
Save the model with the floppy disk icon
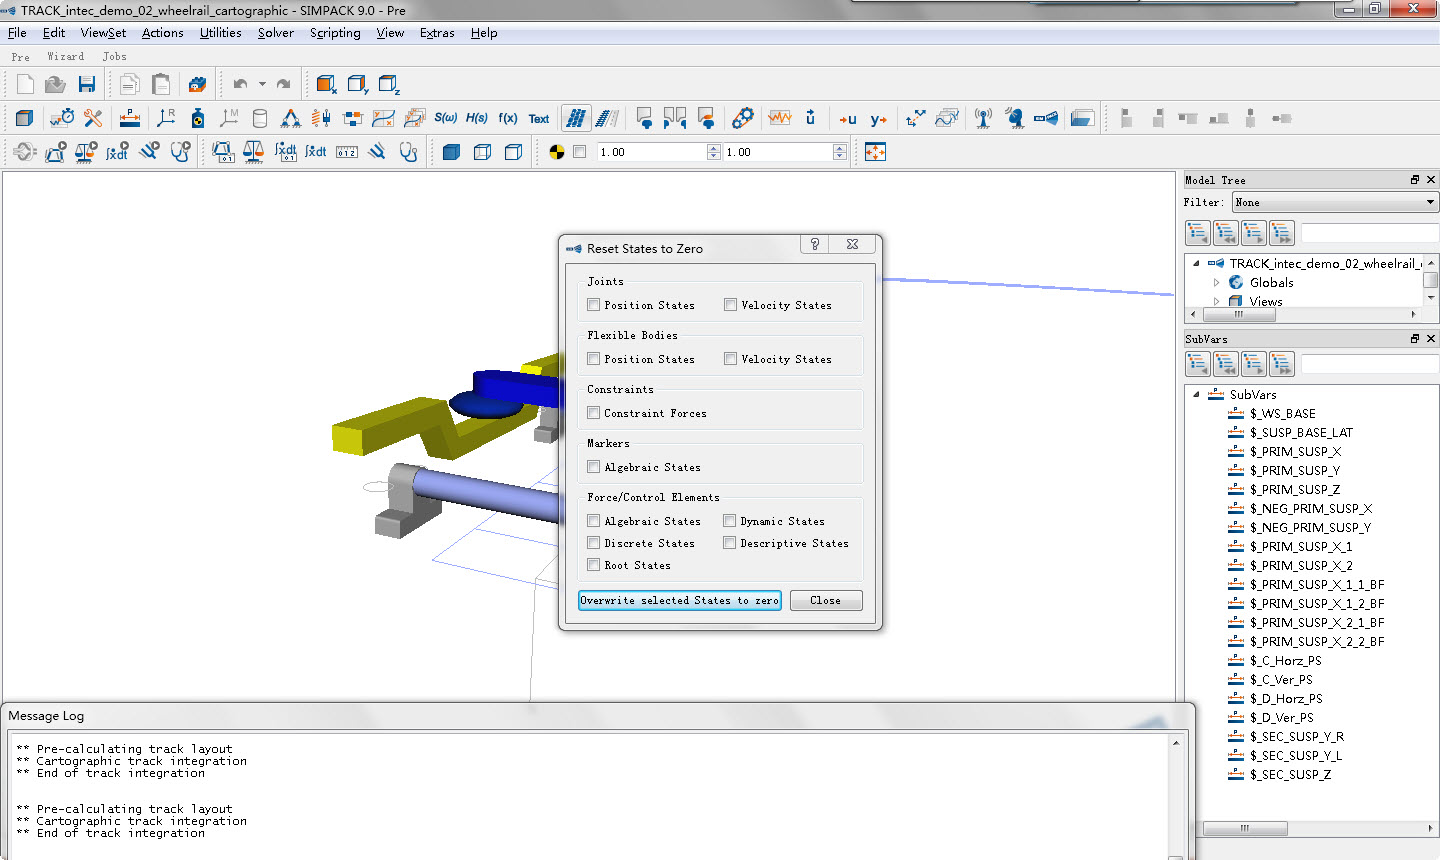pos(87,84)
